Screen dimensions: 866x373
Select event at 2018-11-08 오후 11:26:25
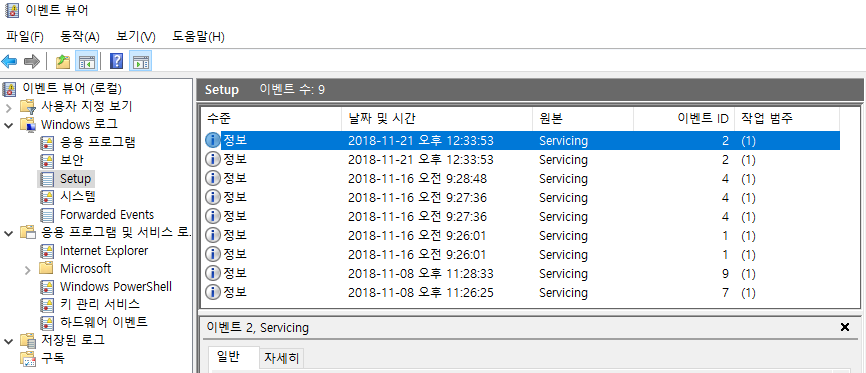point(520,292)
